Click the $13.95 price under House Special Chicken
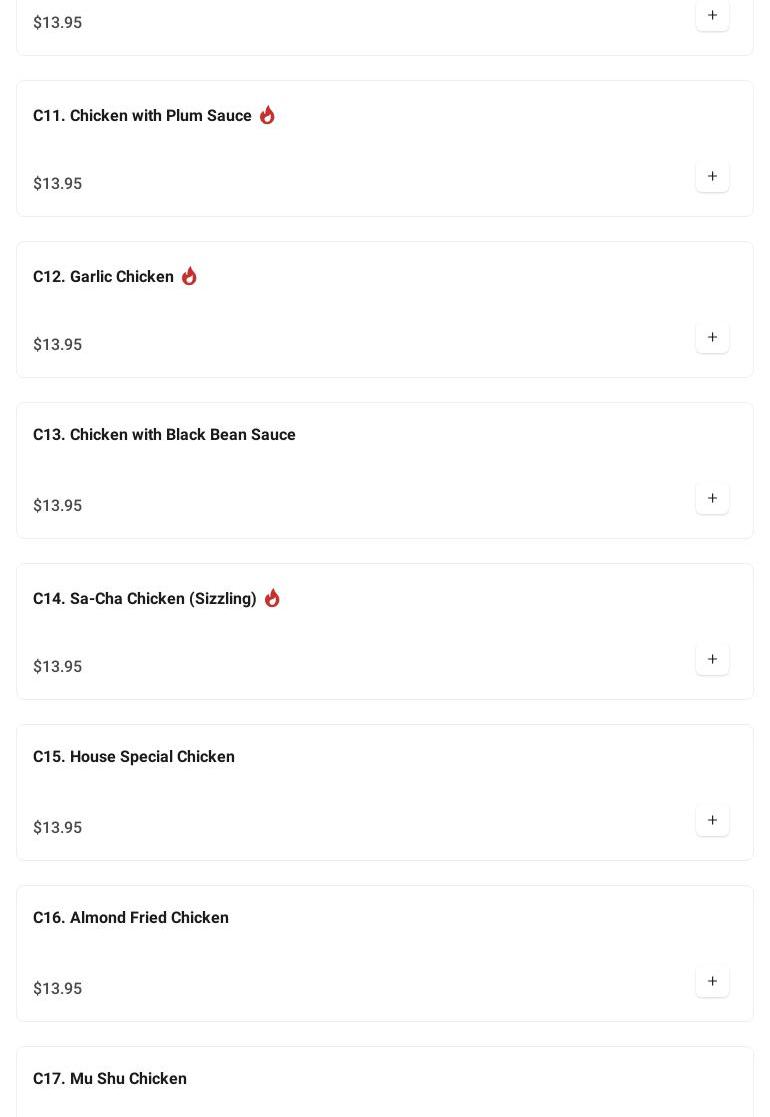This screenshot has width=770, height=1117. [x=58, y=828]
